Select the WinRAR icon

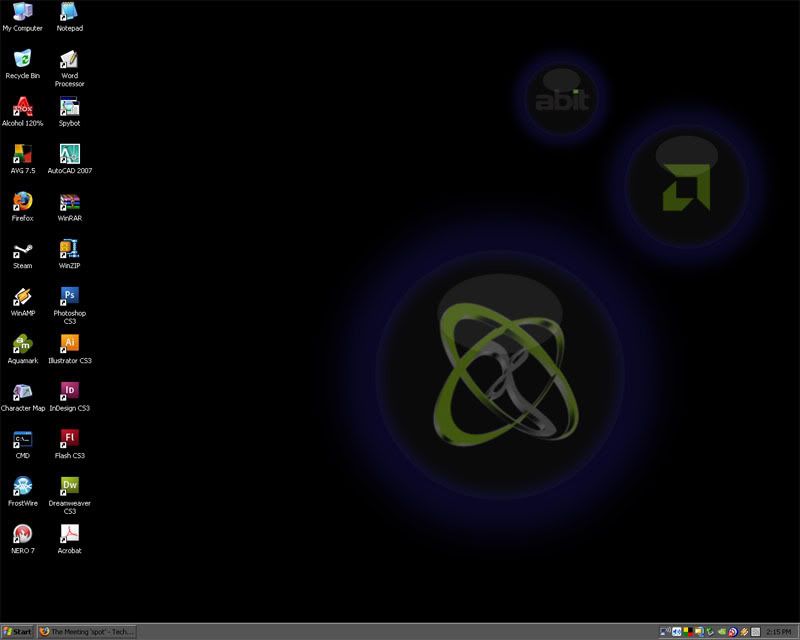(x=69, y=207)
